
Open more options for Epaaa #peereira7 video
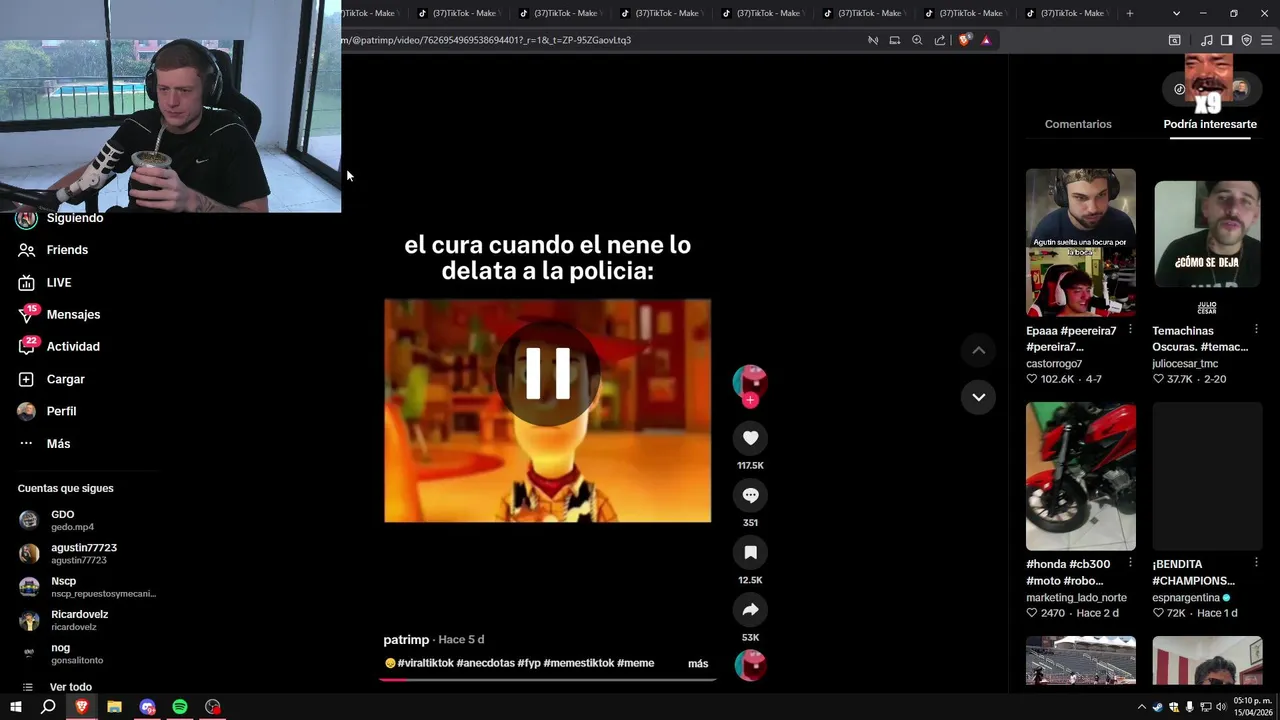click(1130, 330)
